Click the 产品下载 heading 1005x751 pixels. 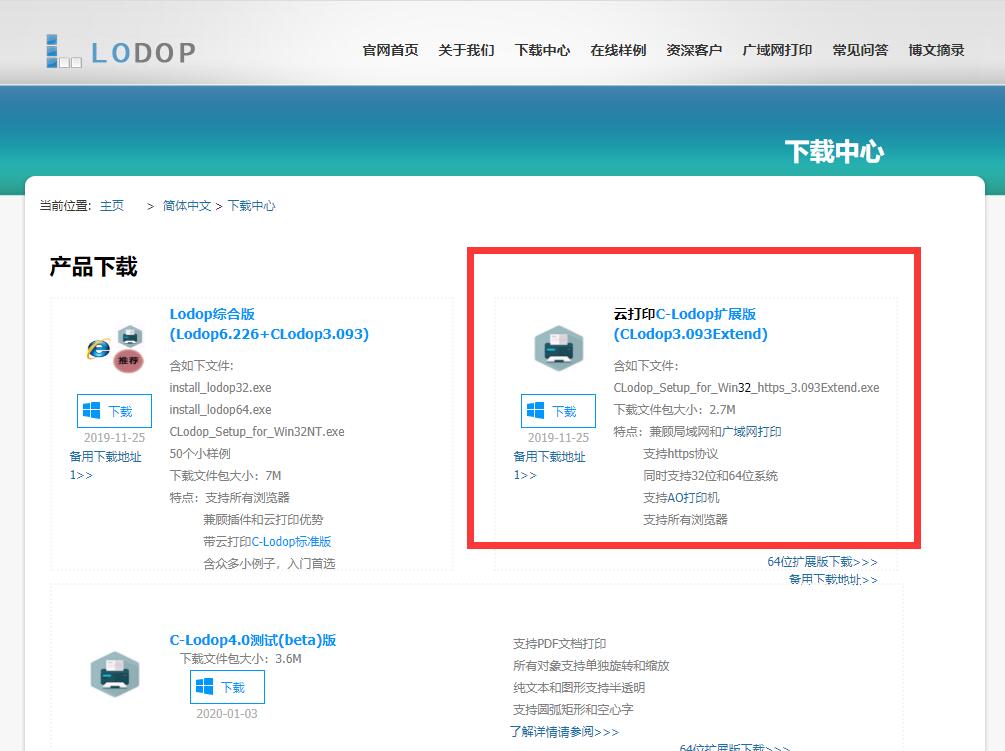[94, 267]
